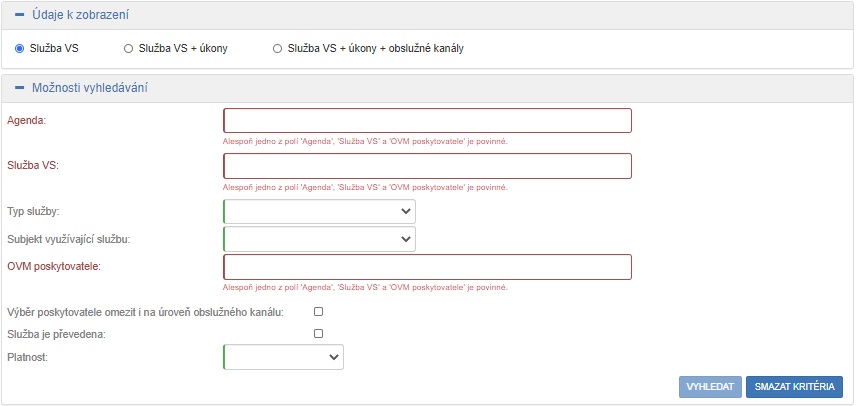Screen dimensions: 856x406
Task: Open the 'Typ služby' dropdown
Action: tap(319, 212)
